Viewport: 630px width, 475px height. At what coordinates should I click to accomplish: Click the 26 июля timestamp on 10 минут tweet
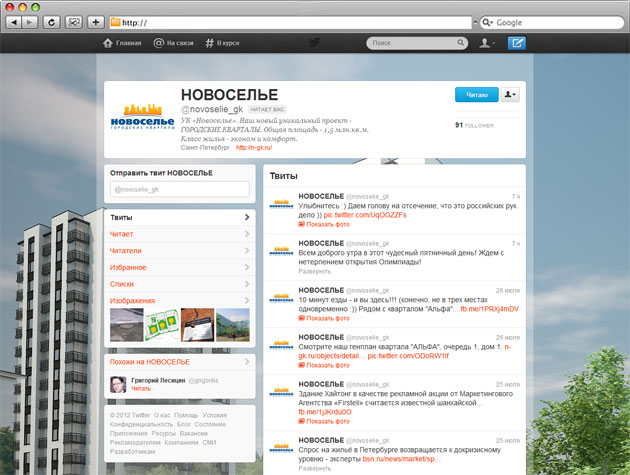tap(507, 291)
